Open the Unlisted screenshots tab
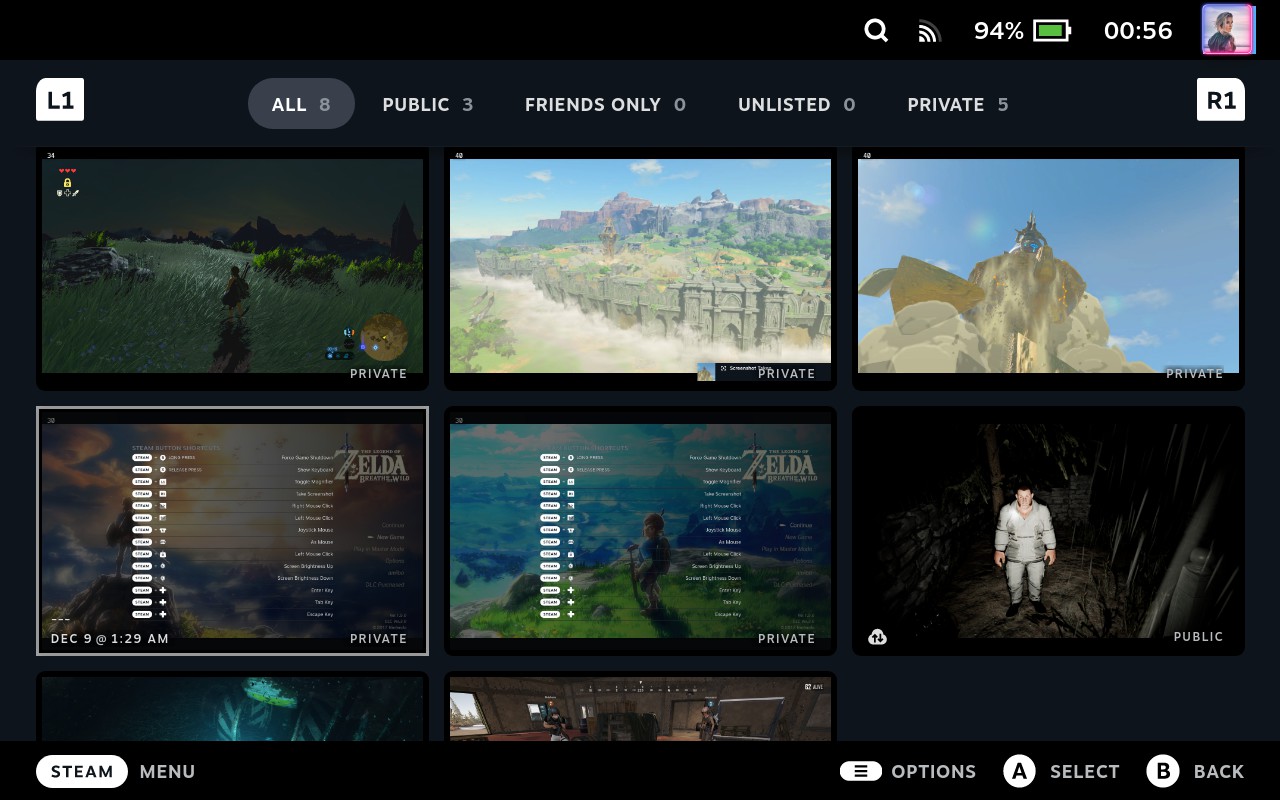The height and width of the screenshot is (800, 1280). click(796, 104)
